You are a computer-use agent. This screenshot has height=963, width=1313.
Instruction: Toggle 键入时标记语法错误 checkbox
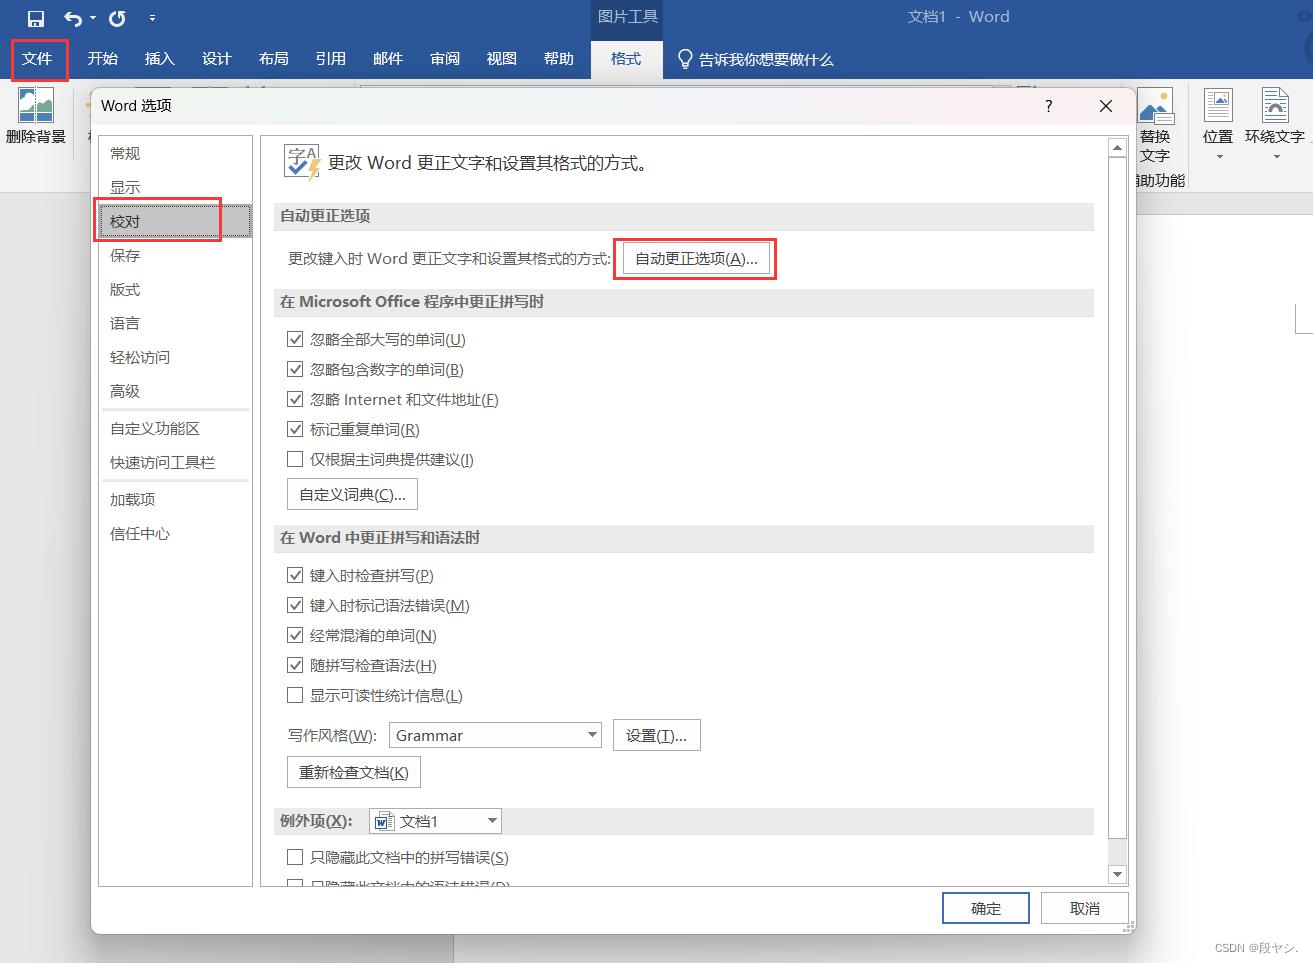click(x=295, y=606)
